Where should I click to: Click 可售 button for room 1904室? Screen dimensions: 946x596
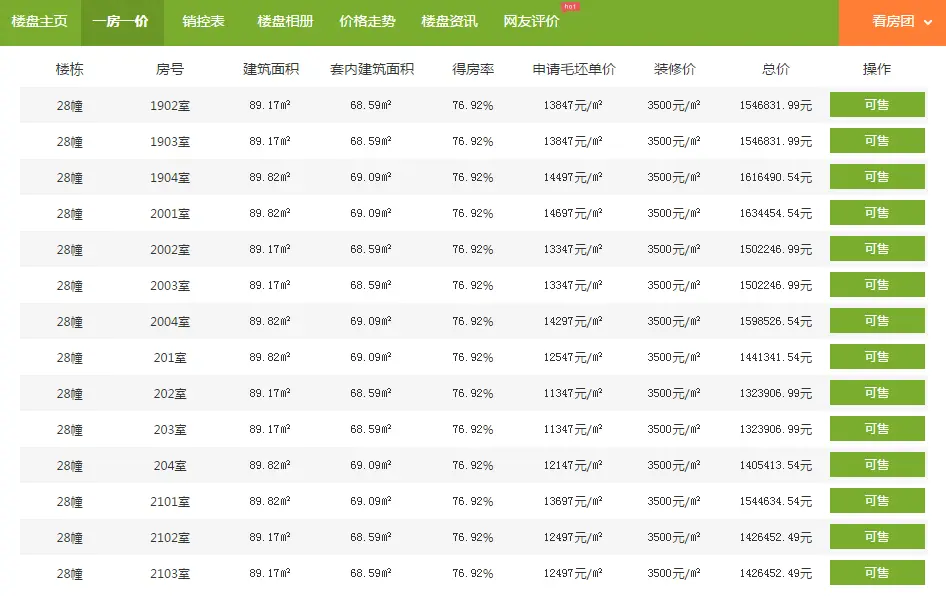(877, 177)
